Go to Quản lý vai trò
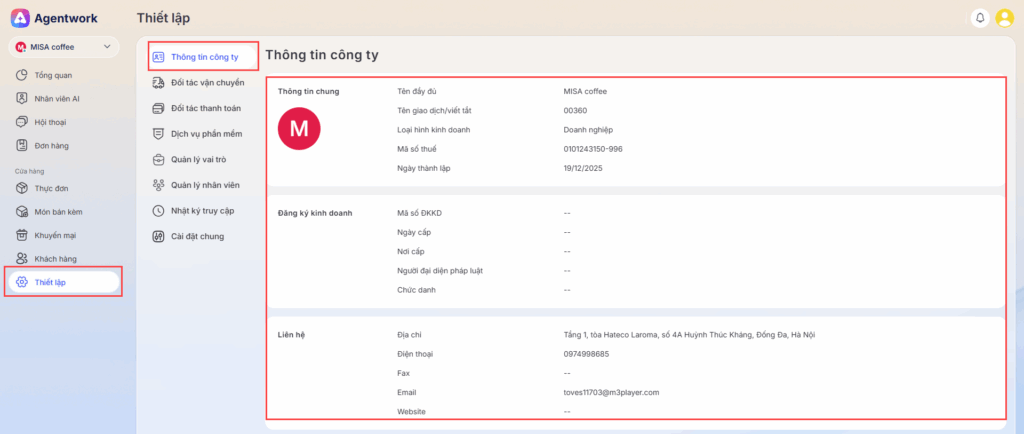This screenshot has height=434, width=1024. 201,159
